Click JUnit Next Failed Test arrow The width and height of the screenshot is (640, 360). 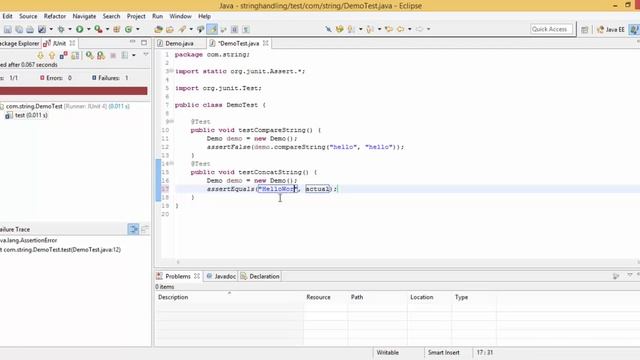[x=40, y=56]
